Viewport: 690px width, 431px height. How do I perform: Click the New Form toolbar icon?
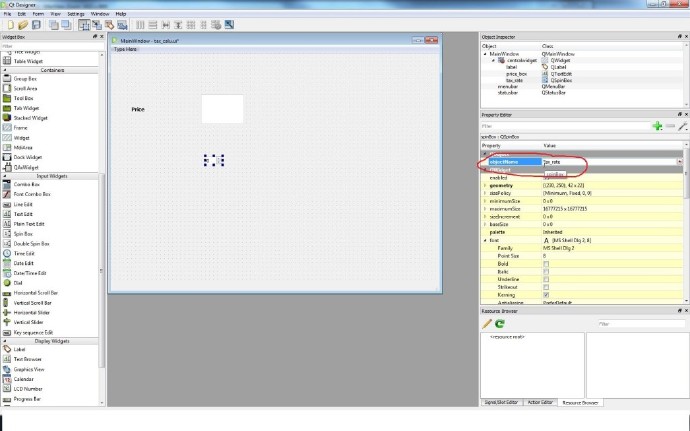coord(11,25)
